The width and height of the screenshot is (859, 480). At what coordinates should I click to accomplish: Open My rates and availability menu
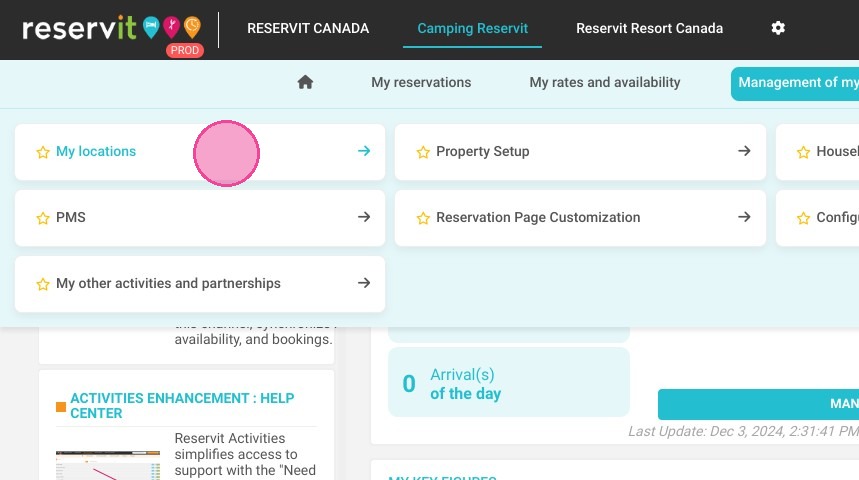coord(604,82)
